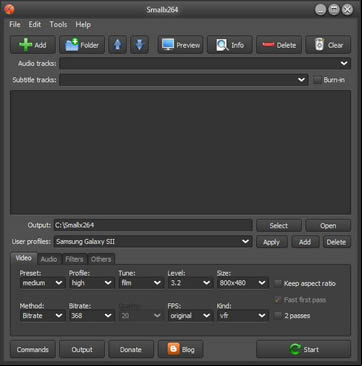
Task: Open the disabled dropdown showing 20
Action: (x=141, y=315)
